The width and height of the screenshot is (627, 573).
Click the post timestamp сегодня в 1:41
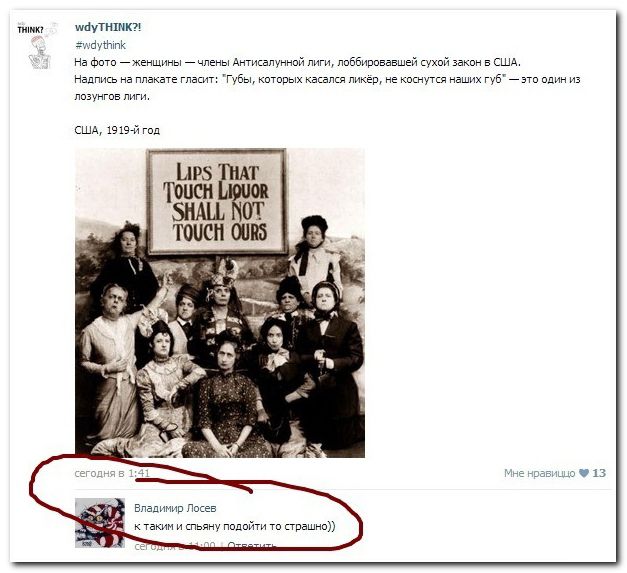pyautogui.click(x=112, y=473)
